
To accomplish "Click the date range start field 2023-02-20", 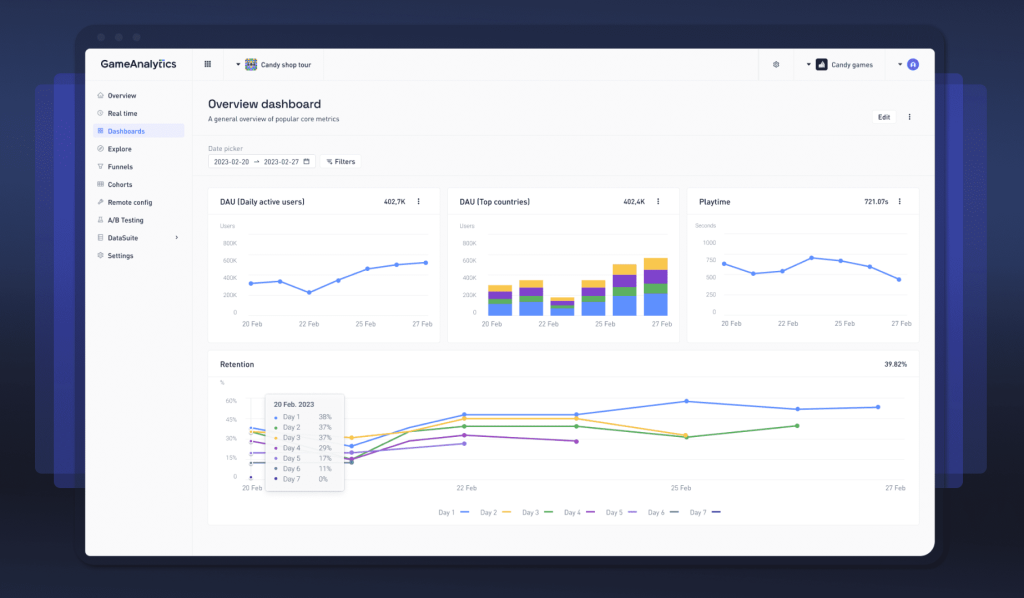I will [230, 161].
